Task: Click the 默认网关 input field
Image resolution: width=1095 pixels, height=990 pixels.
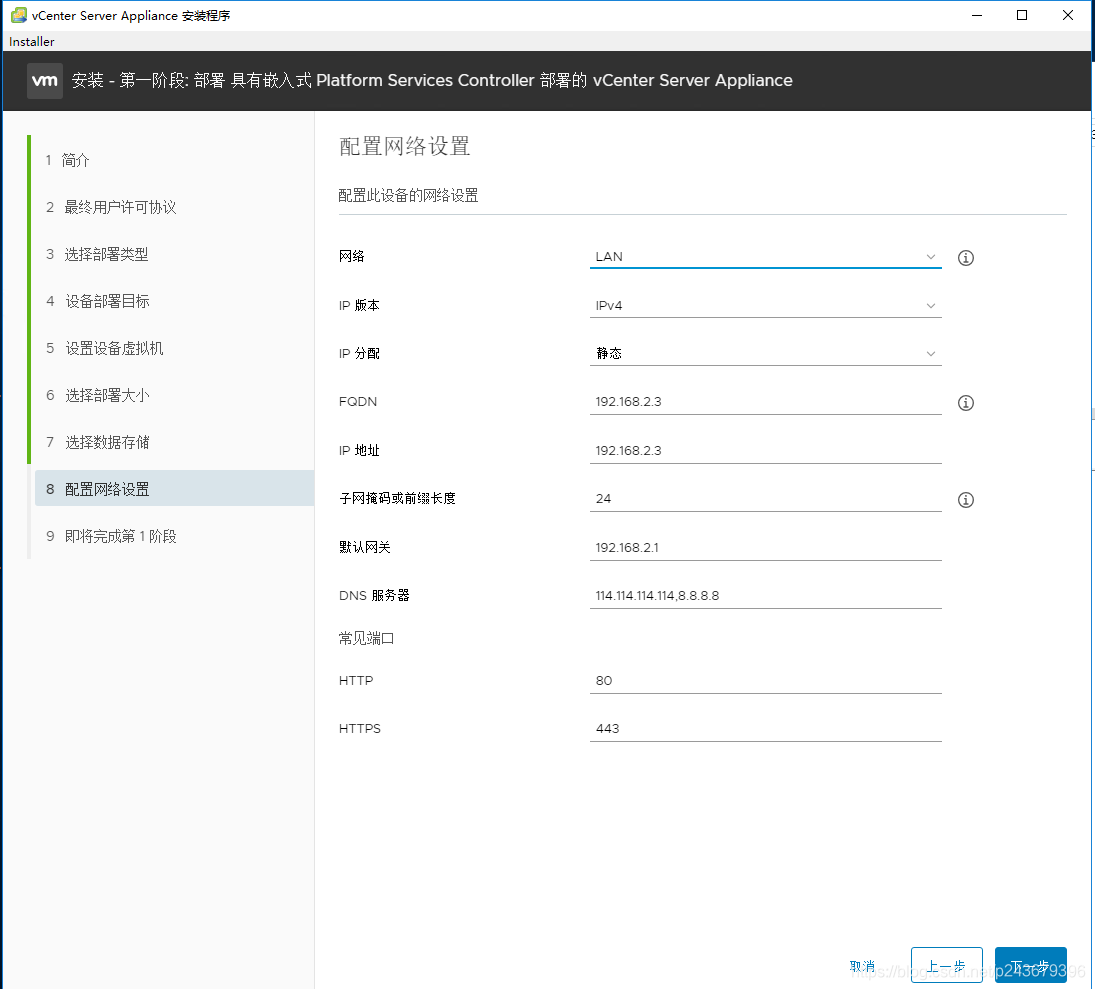Action: click(765, 547)
